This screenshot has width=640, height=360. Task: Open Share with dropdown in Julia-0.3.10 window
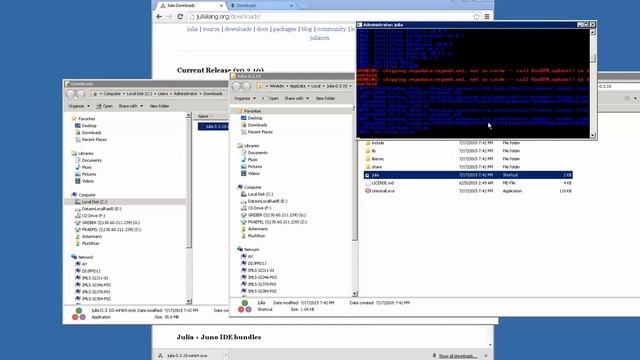(x=297, y=98)
